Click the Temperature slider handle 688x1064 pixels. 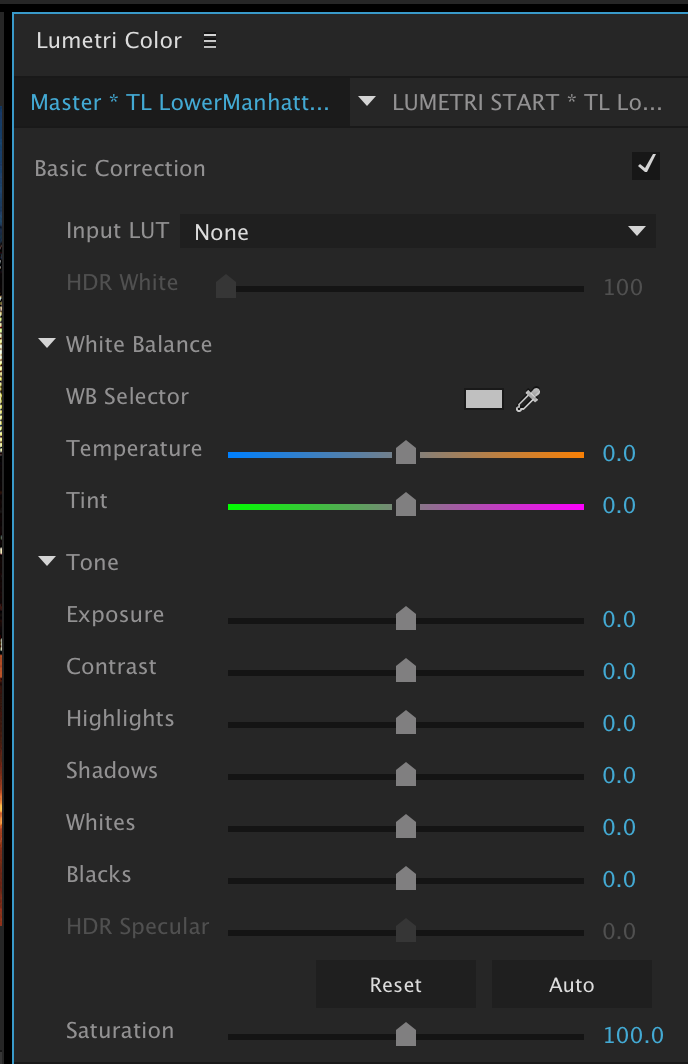pos(406,452)
